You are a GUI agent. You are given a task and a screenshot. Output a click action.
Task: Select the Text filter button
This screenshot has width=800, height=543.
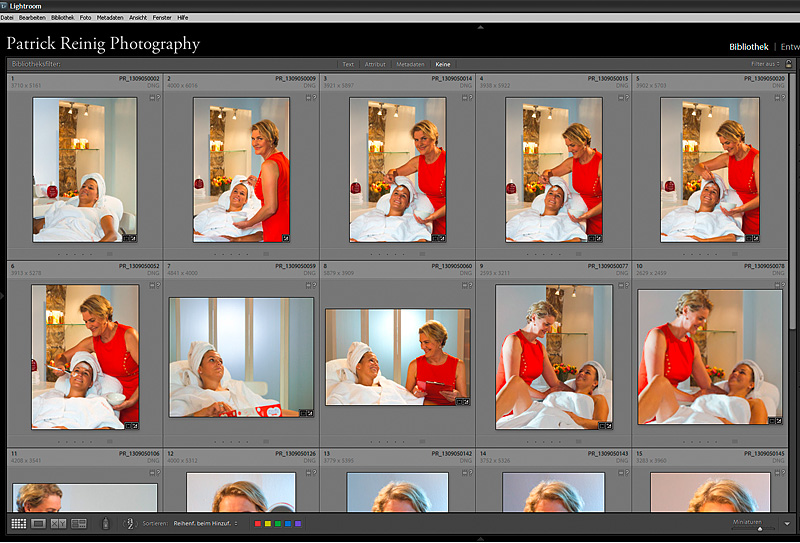[348, 64]
